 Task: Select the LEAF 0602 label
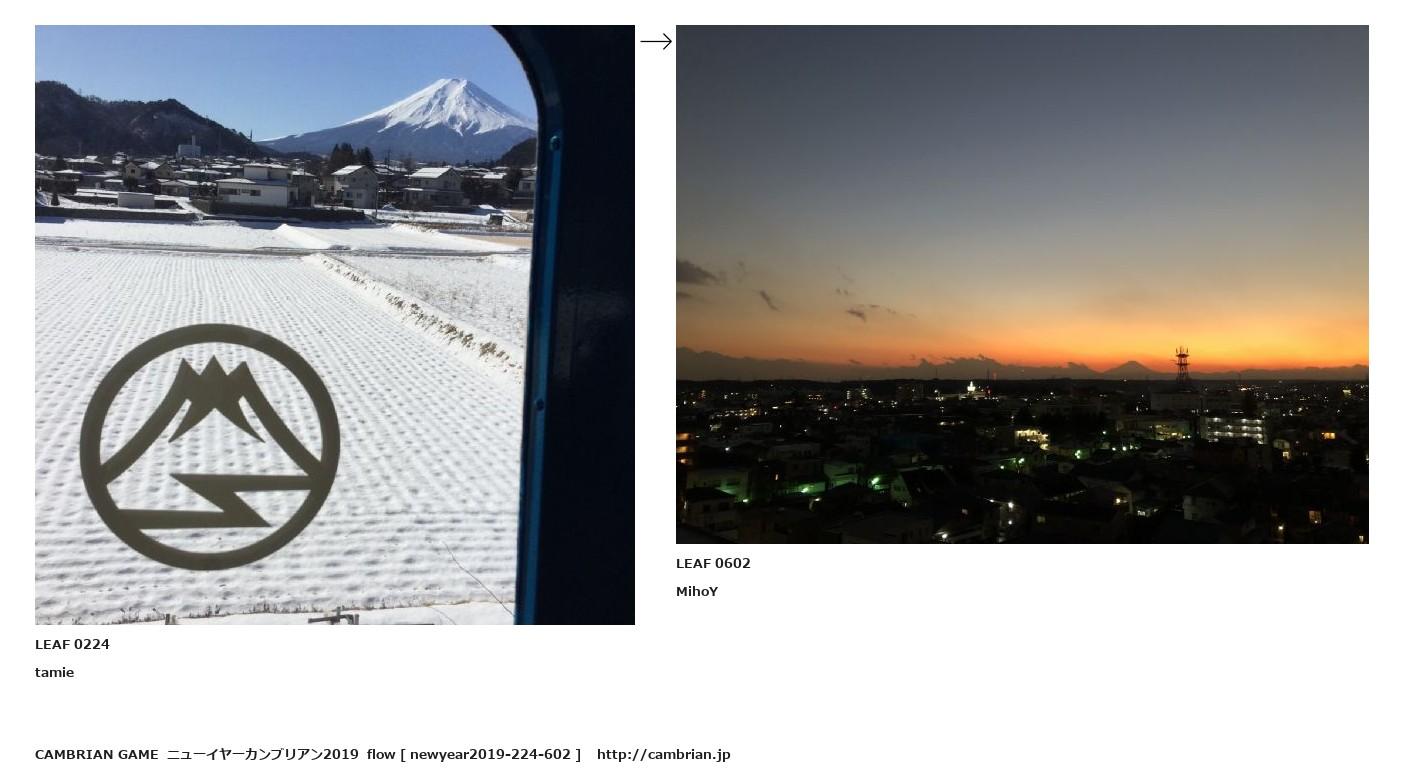tap(713, 563)
